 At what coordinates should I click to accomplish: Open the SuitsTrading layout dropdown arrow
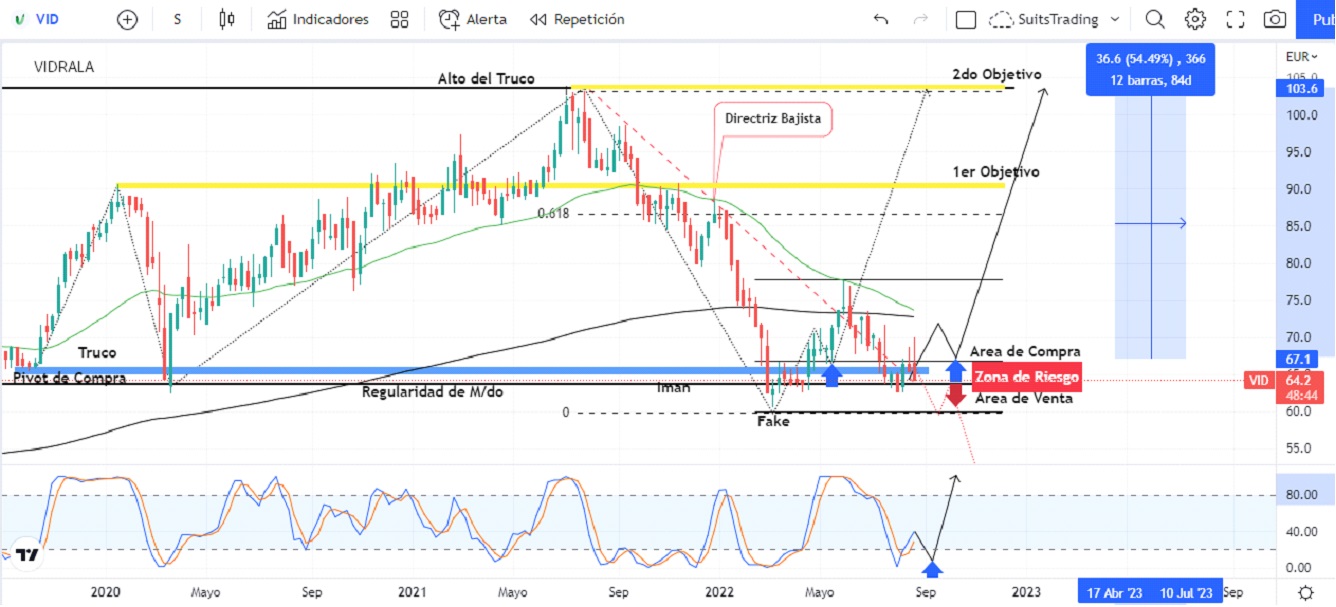click(x=1115, y=19)
